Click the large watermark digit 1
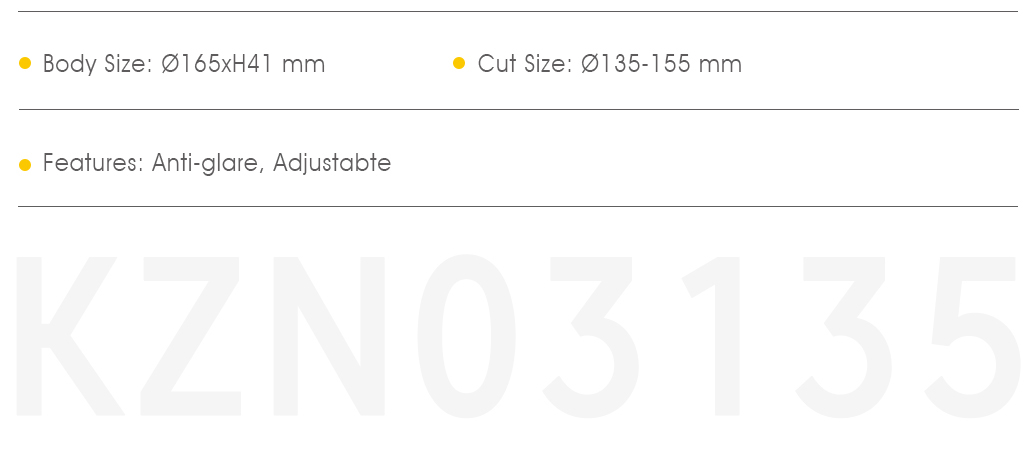 click(711, 336)
